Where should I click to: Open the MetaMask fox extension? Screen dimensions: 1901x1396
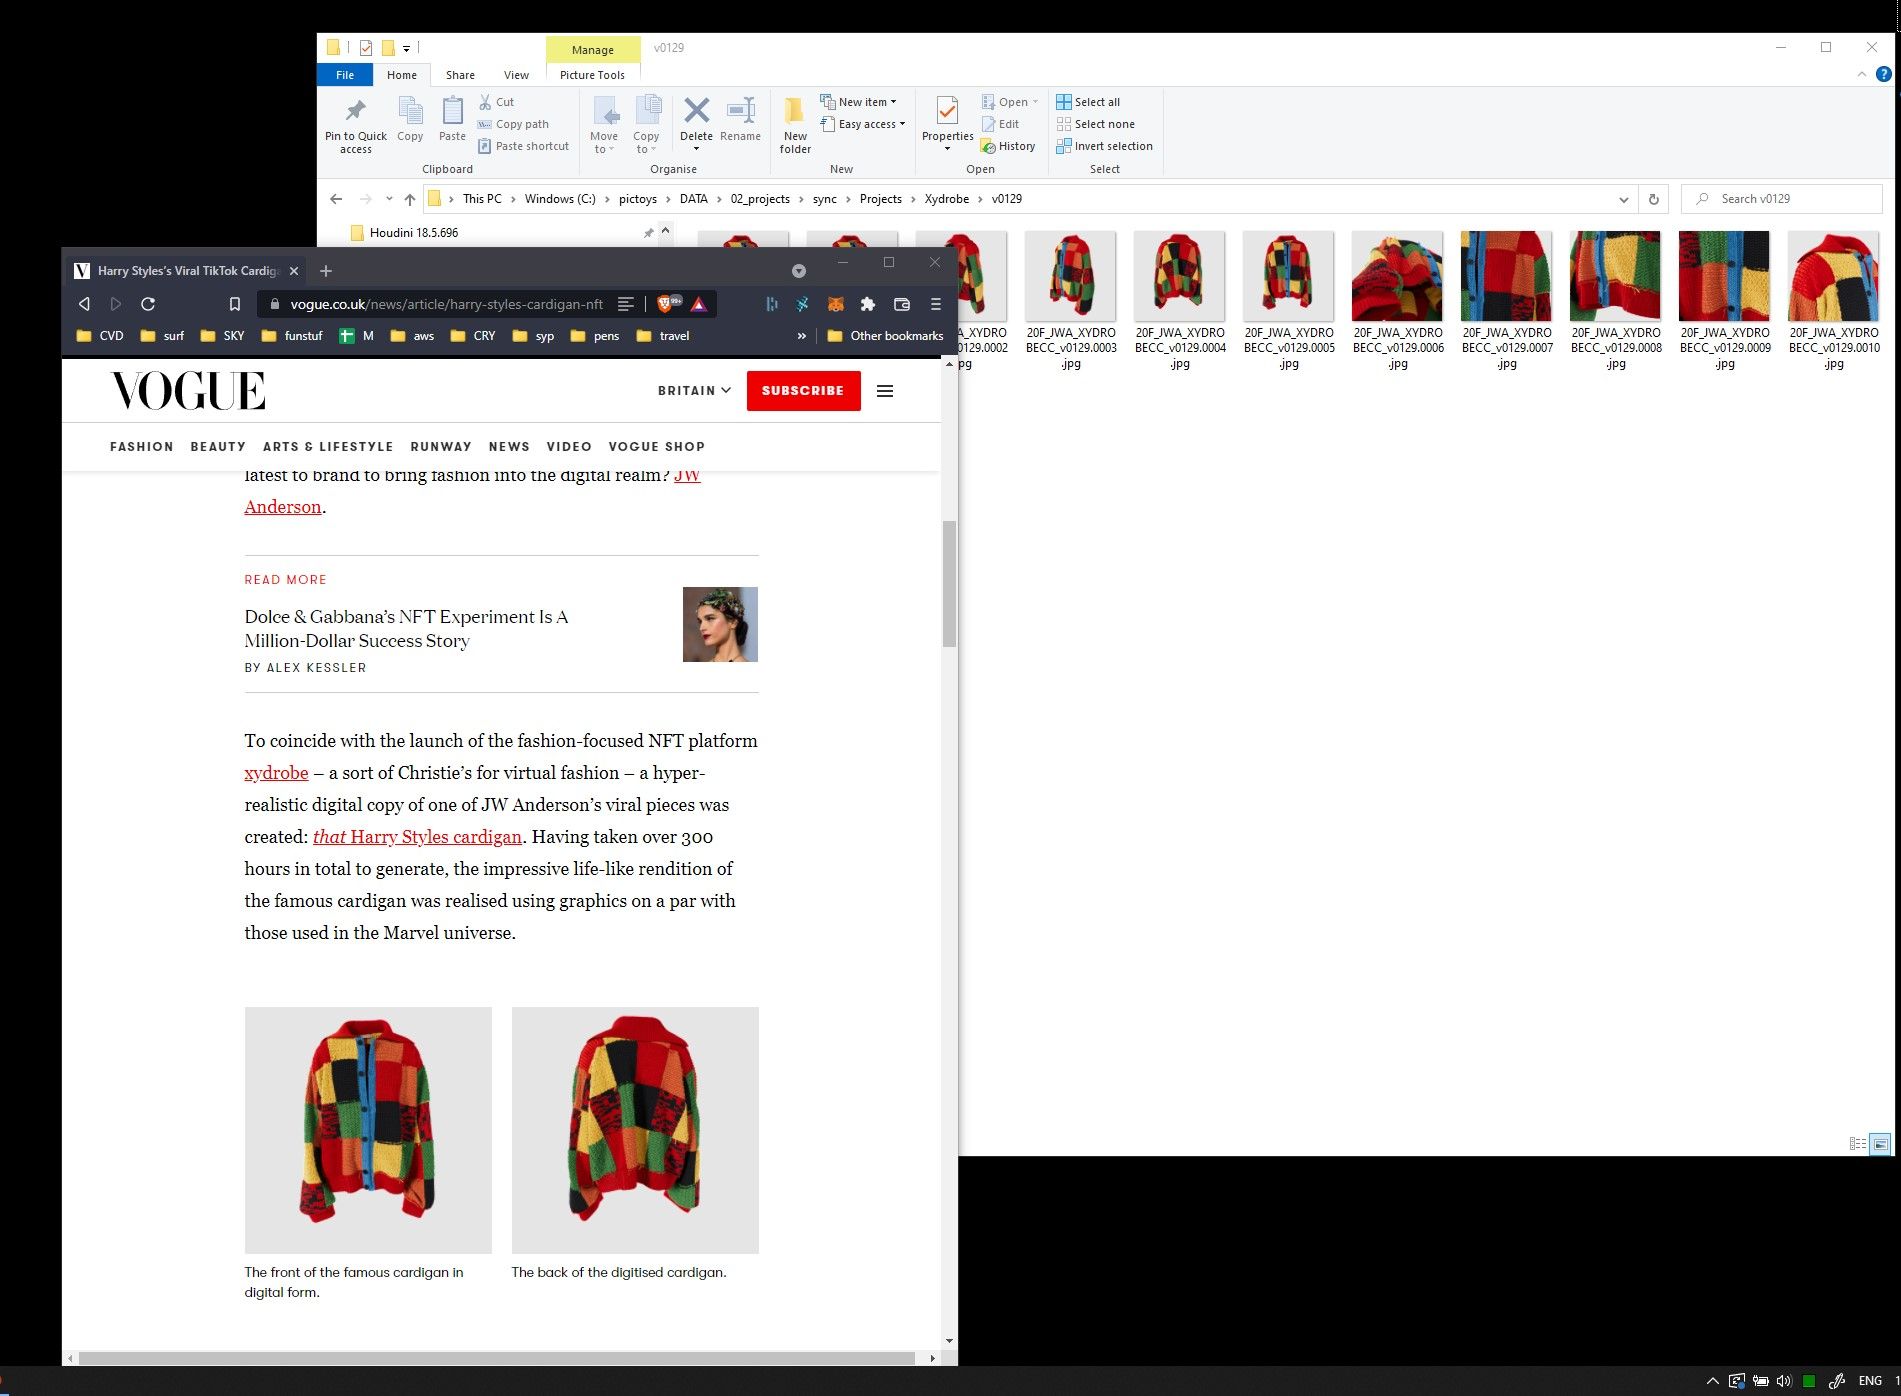[836, 304]
